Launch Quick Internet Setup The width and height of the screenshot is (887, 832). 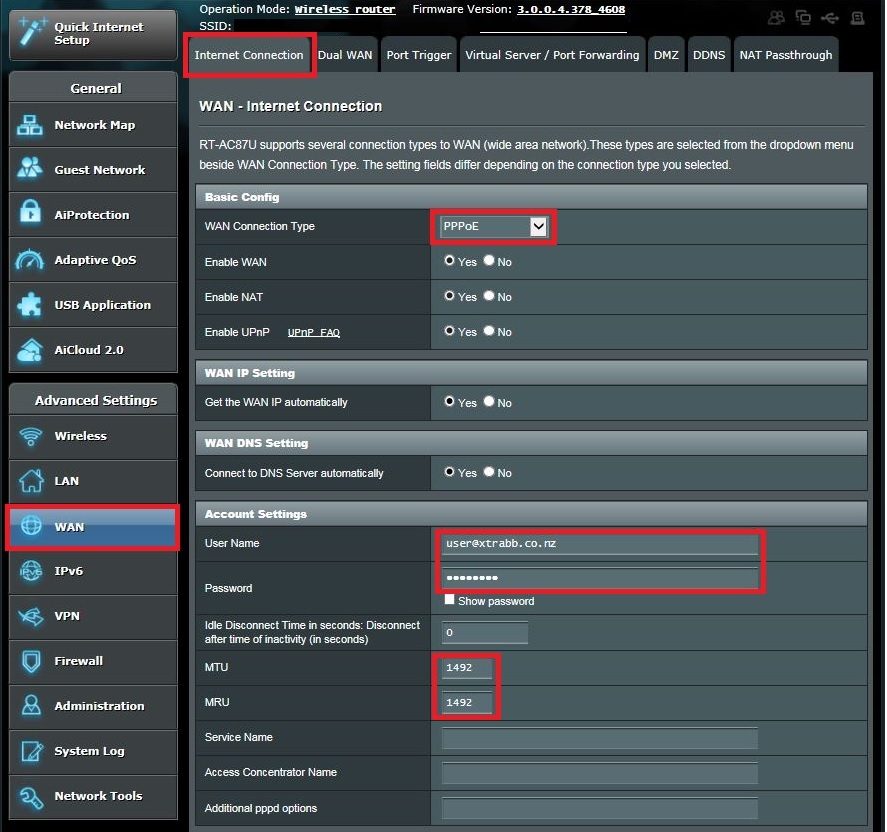(x=92, y=34)
